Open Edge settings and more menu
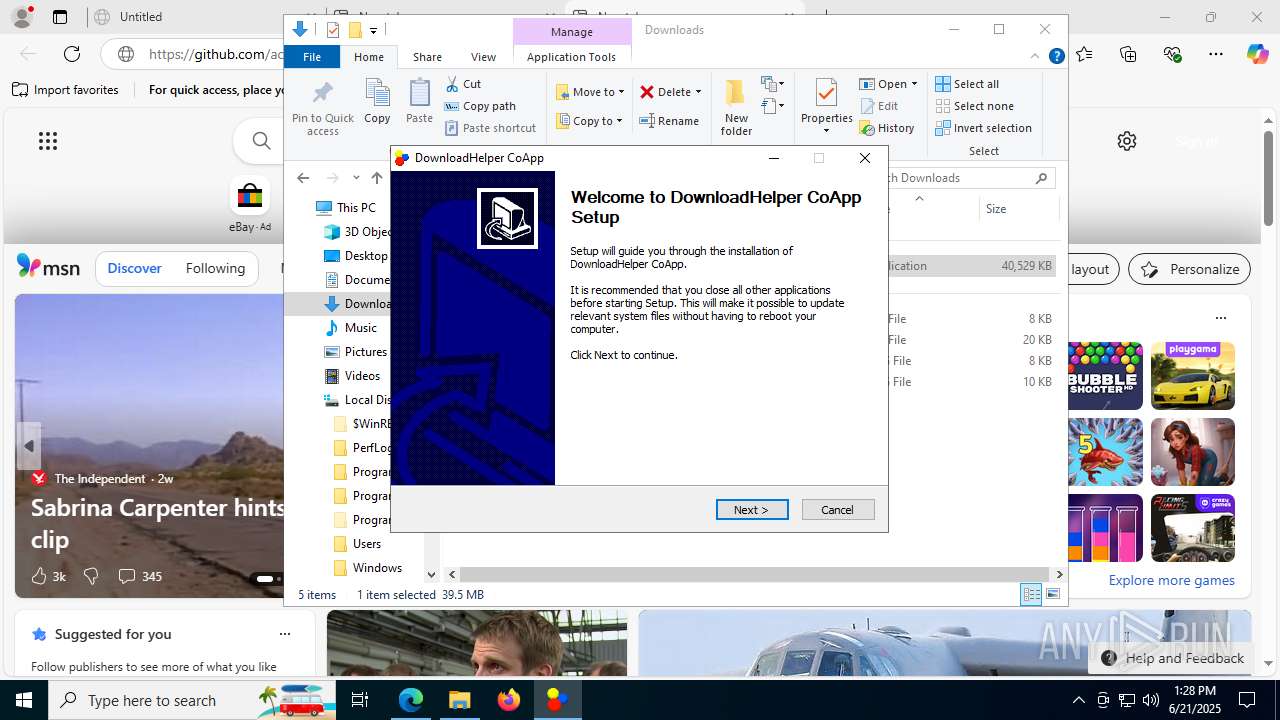1280x720 pixels. (x=1215, y=54)
